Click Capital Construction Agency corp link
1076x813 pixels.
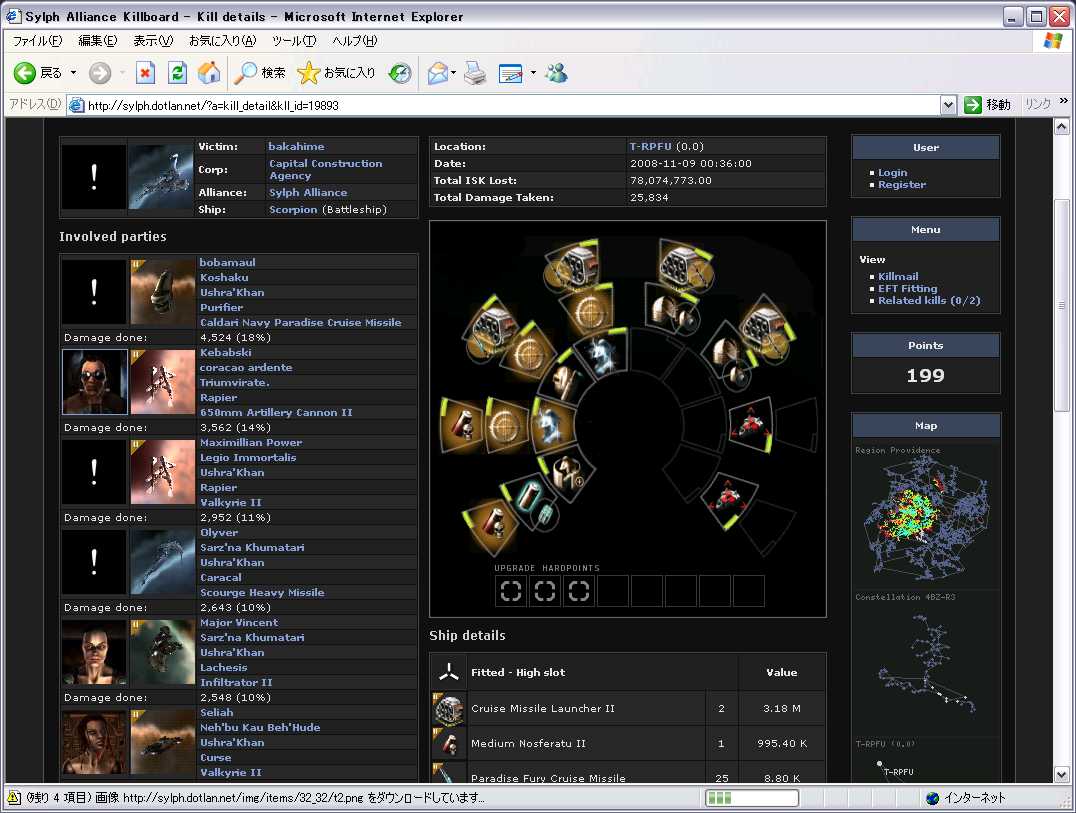326,169
